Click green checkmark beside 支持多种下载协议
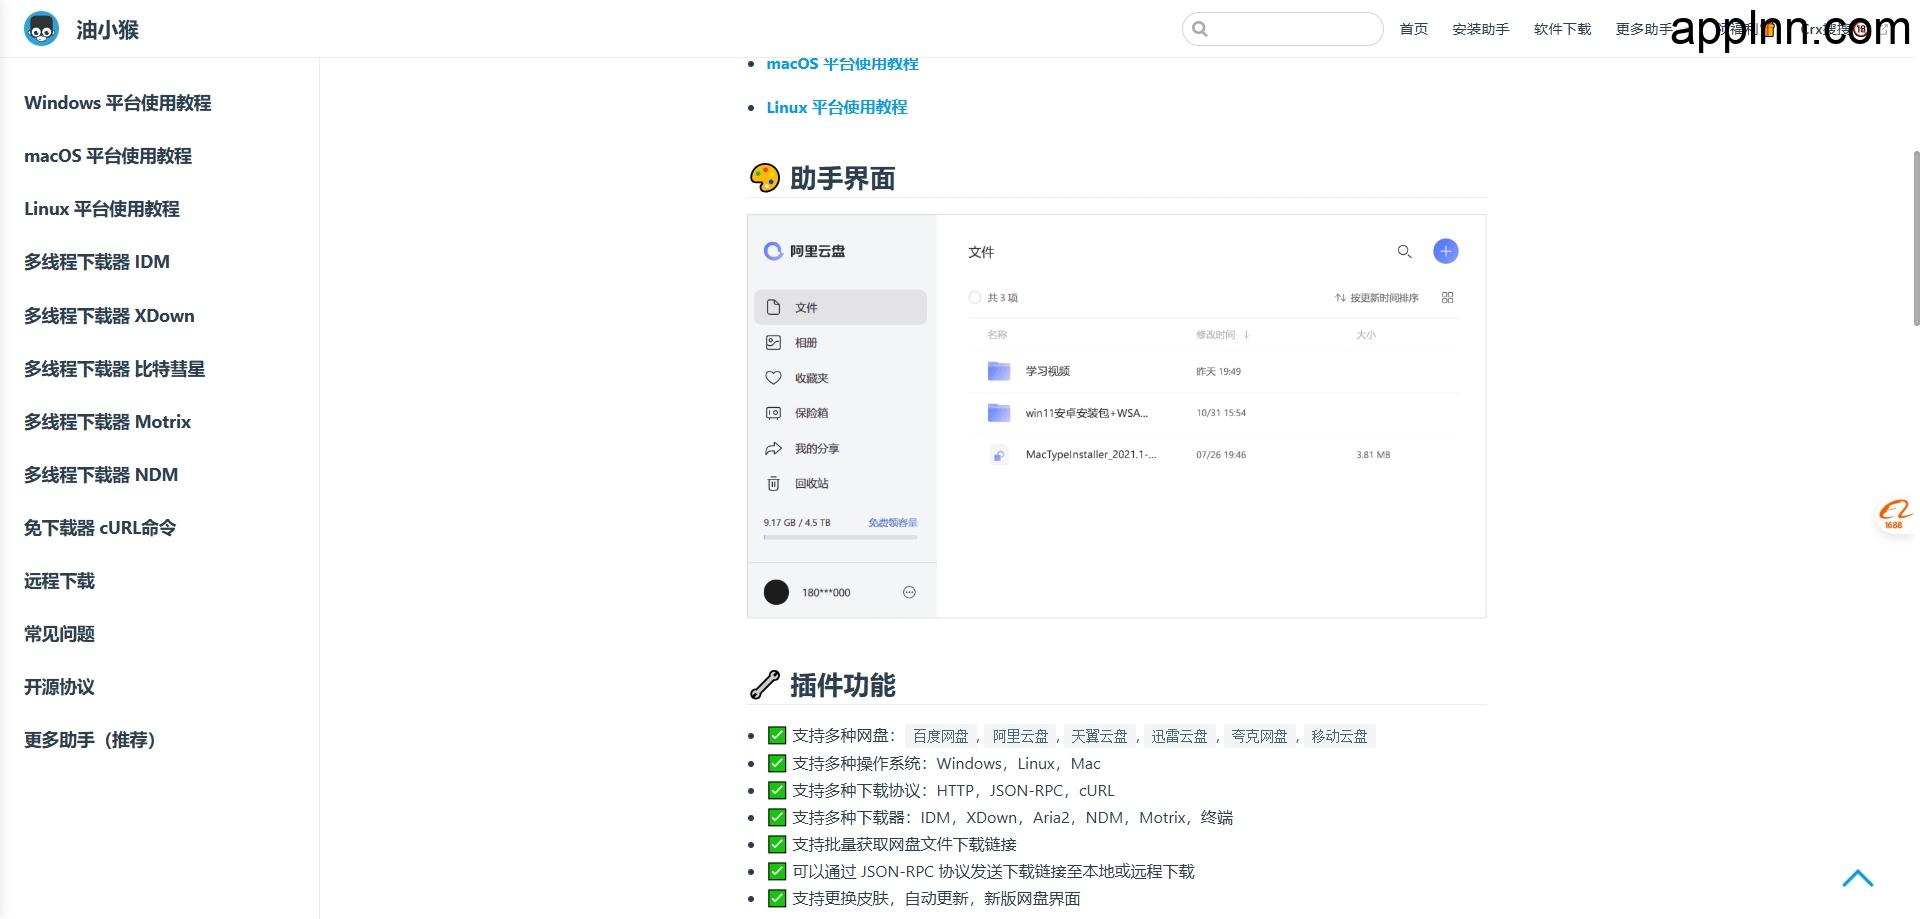Screen dimensions: 1920x919 click(777, 790)
